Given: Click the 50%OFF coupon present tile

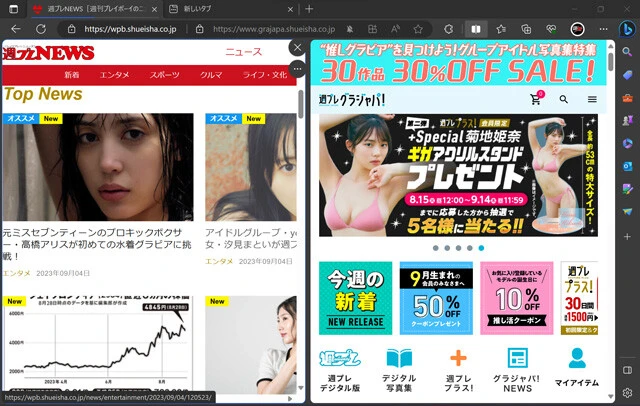Looking at the screenshot, I should tap(436, 298).
